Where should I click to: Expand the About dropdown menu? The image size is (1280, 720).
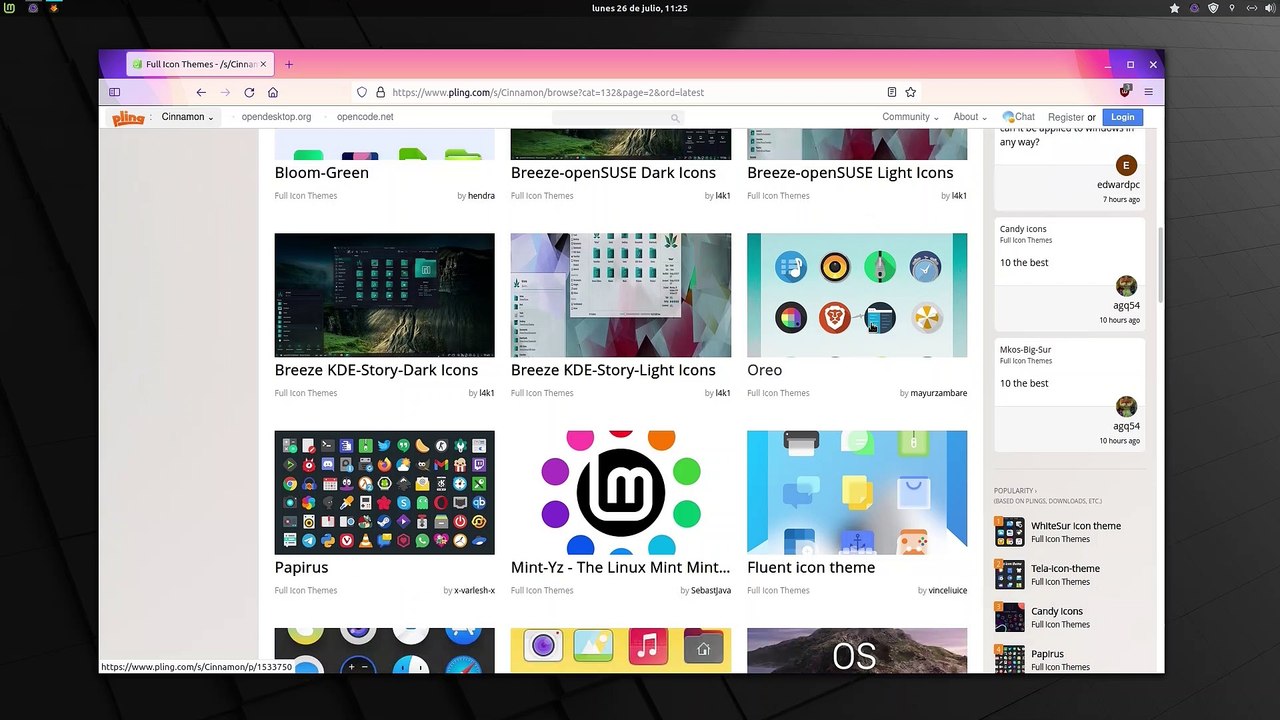(970, 117)
